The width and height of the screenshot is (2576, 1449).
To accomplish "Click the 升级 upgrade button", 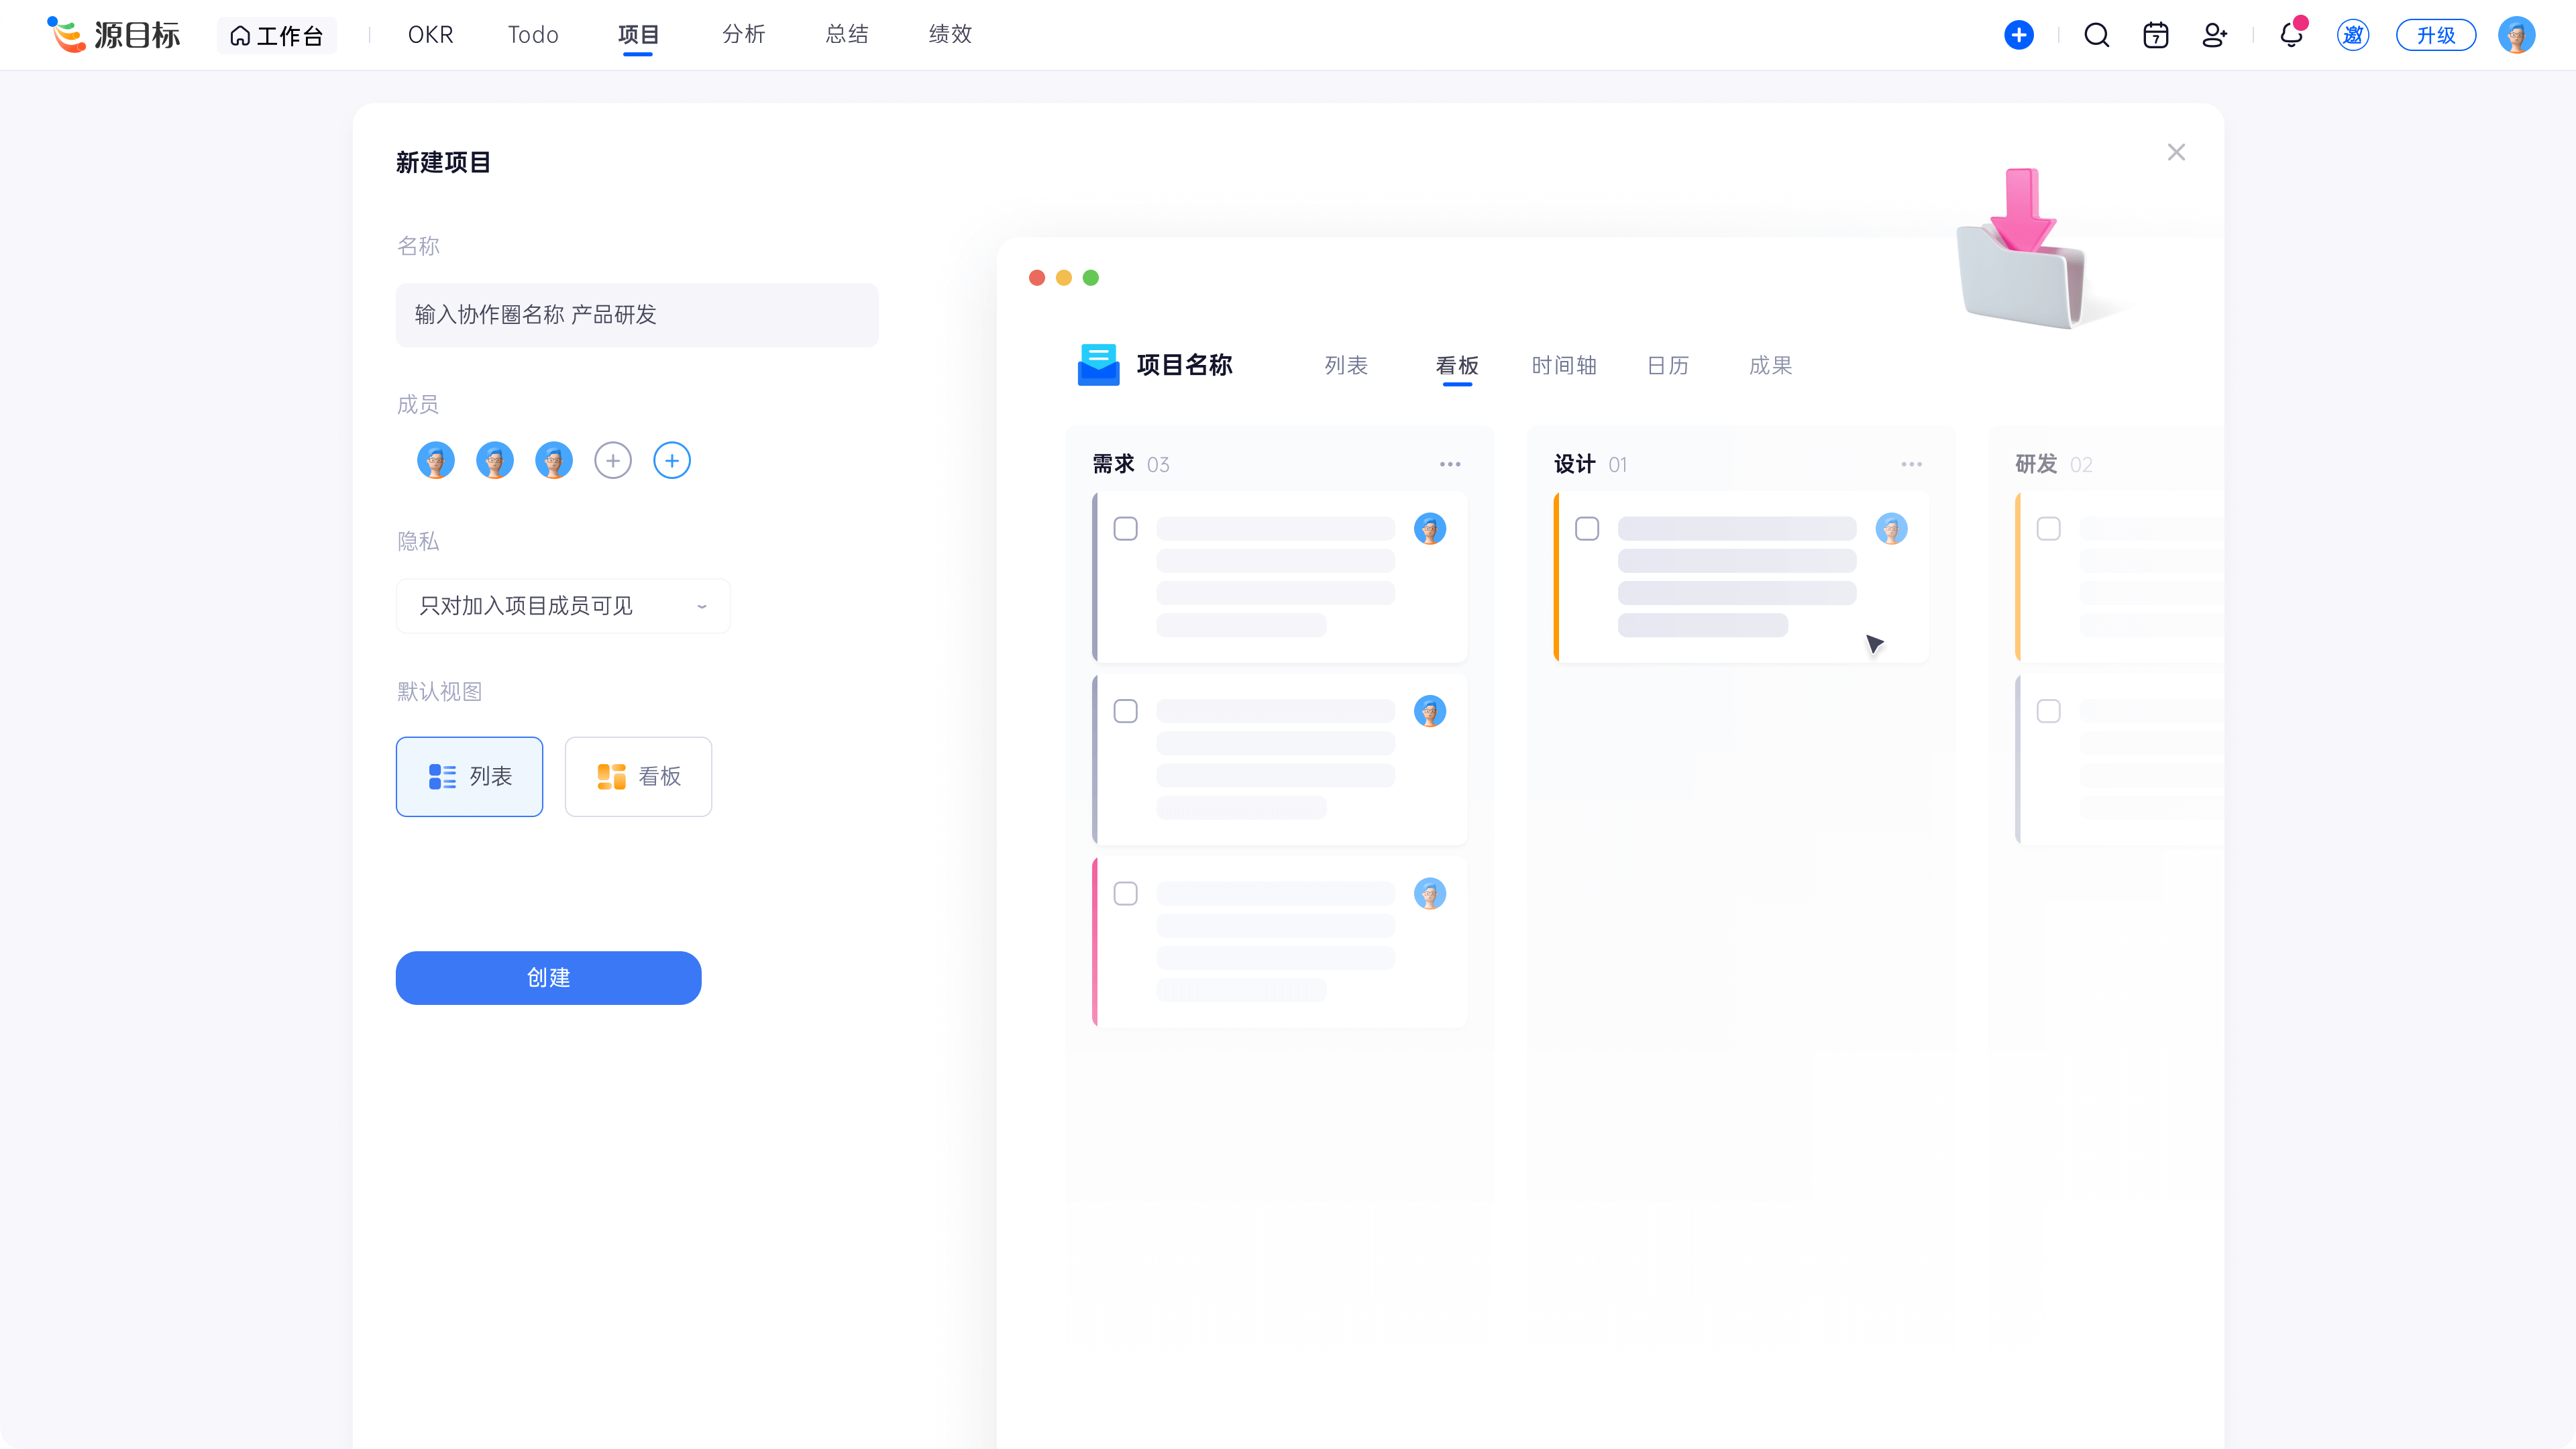I will pos(2435,35).
